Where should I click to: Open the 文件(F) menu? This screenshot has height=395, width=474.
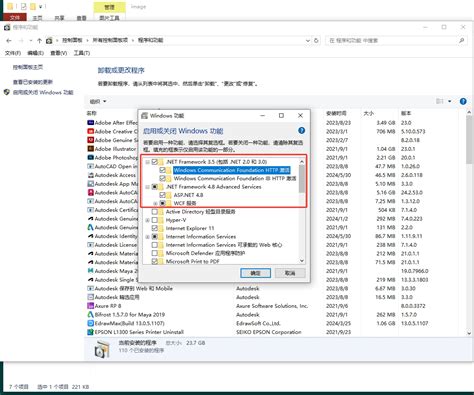tap(13, 53)
